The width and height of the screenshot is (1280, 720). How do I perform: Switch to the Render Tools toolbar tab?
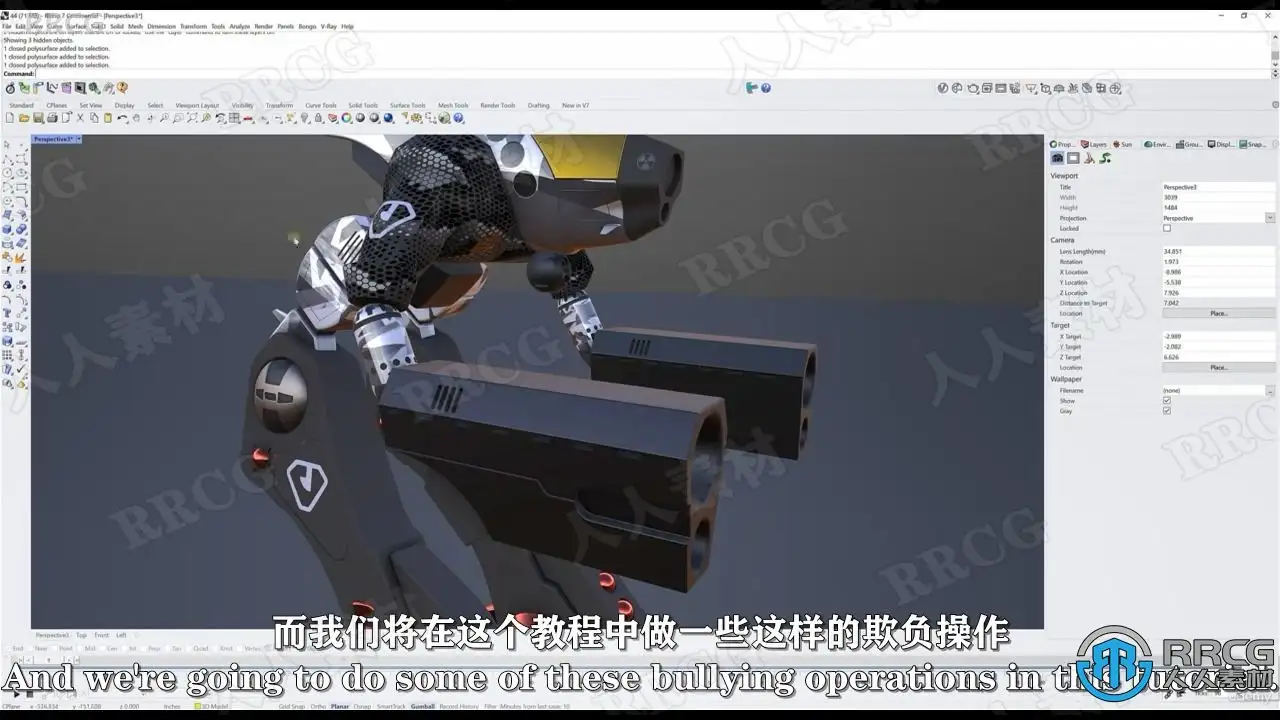click(498, 105)
